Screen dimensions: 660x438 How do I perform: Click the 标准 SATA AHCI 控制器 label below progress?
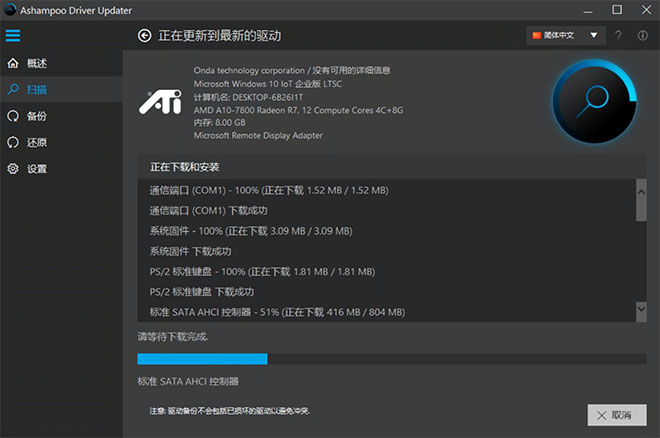point(188,381)
